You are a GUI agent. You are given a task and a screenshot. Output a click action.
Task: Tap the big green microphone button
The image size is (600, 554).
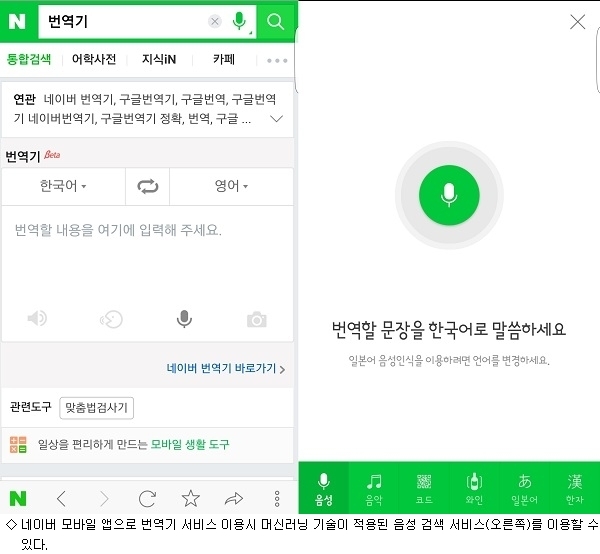coord(449,195)
